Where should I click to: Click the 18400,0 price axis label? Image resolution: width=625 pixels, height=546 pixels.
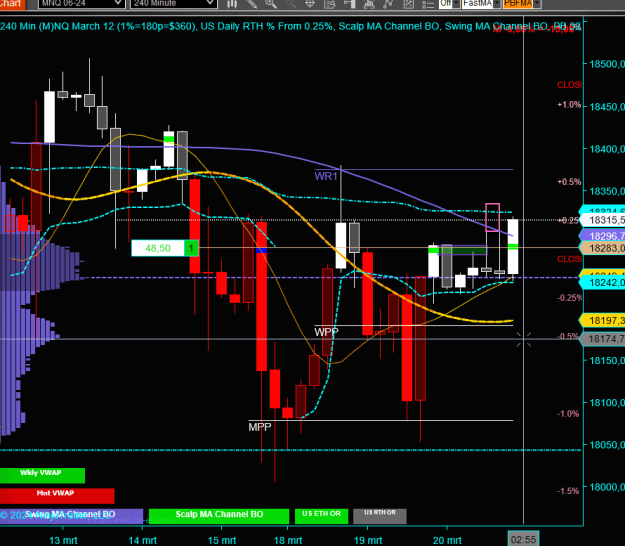(x=607, y=149)
